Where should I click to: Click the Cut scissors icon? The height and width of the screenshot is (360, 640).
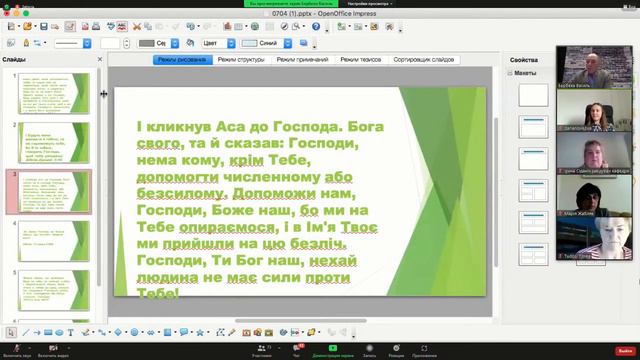(137, 27)
